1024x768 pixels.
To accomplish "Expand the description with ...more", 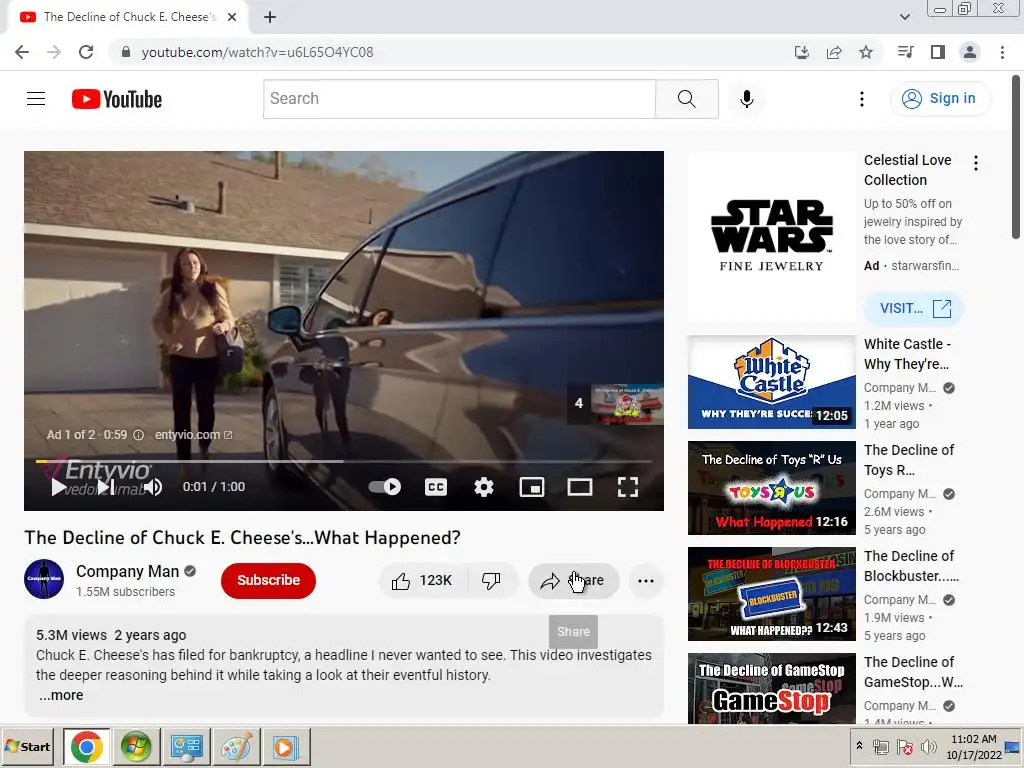I will (61, 696).
